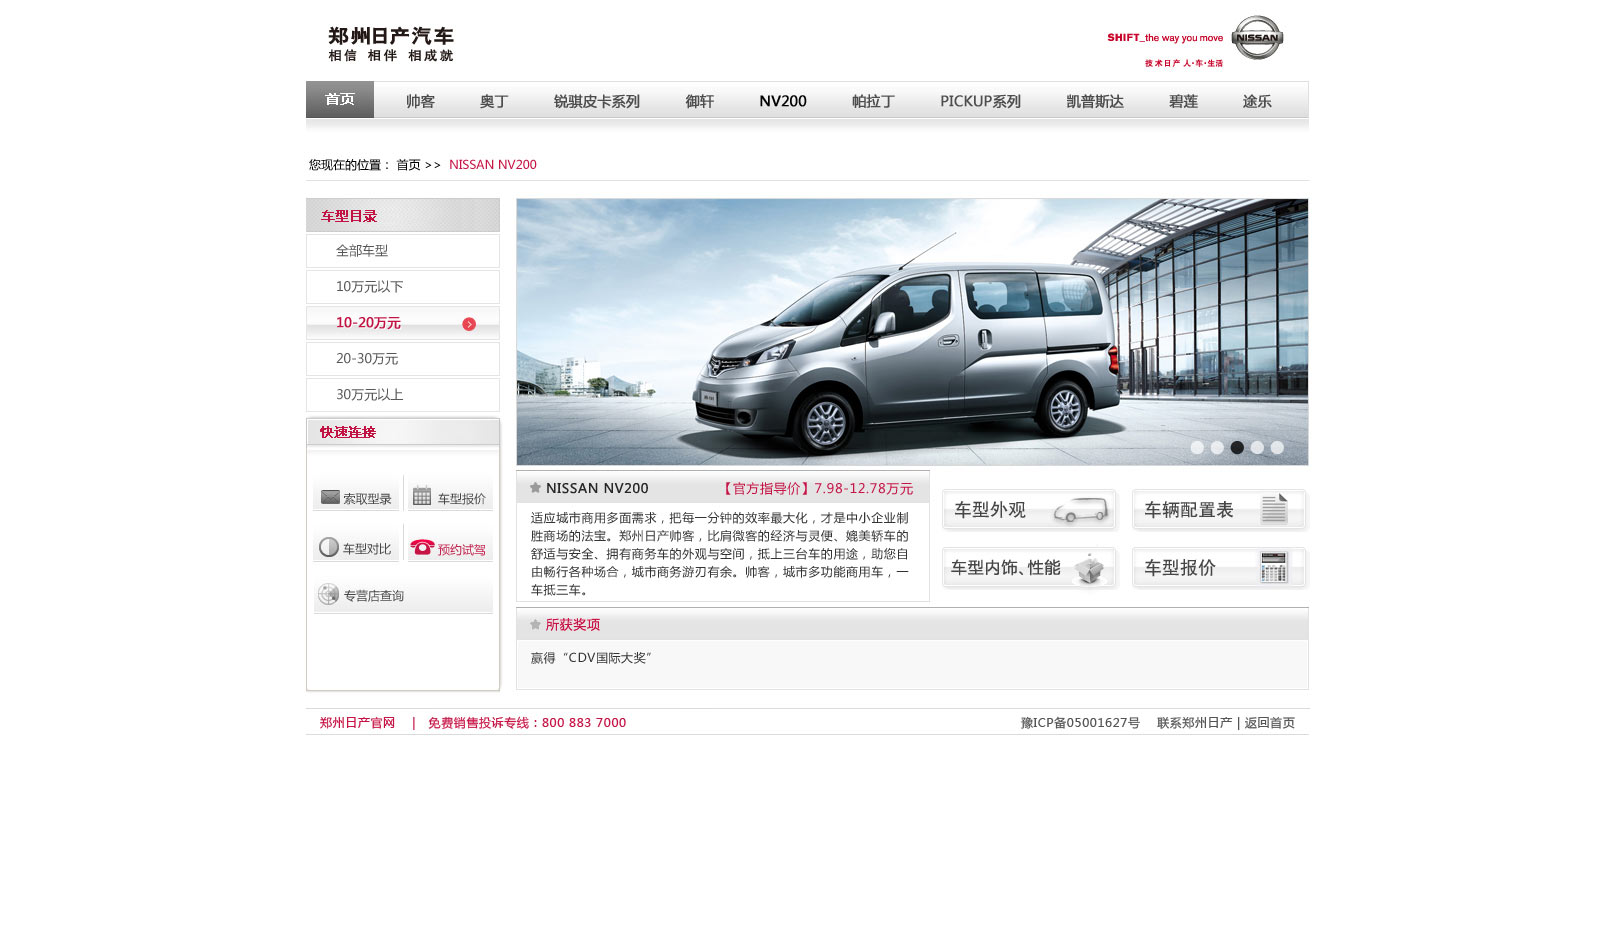Open the 奥丁 navigation item
The width and height of the screenshot is (1623, 947).
494,101
